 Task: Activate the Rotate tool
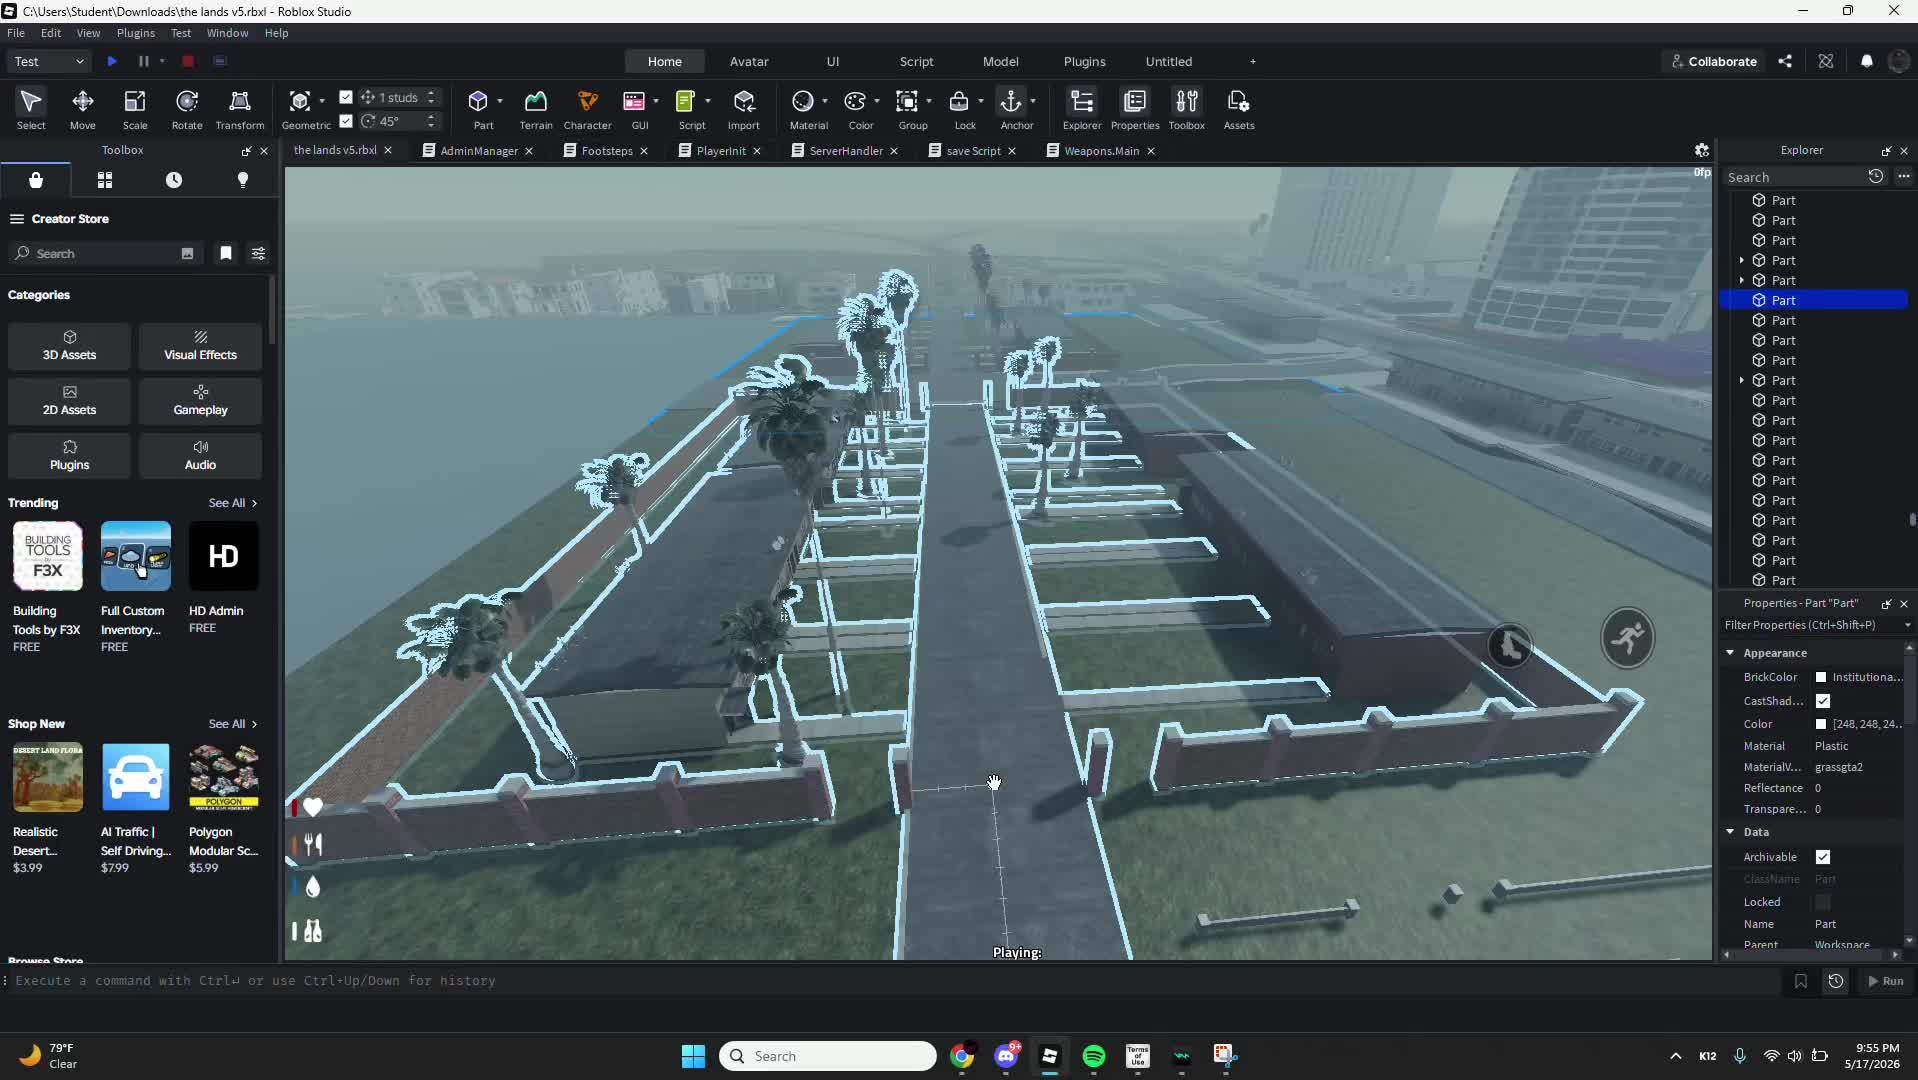tap(187, 109)
